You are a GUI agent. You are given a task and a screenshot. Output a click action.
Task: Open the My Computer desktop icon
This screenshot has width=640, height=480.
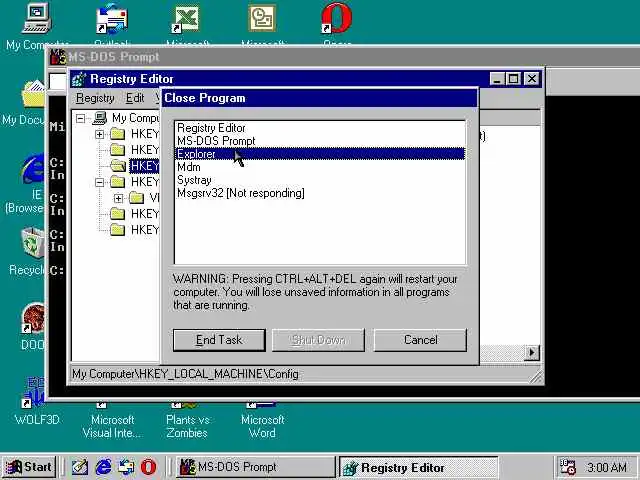click(x=36, y=18)
